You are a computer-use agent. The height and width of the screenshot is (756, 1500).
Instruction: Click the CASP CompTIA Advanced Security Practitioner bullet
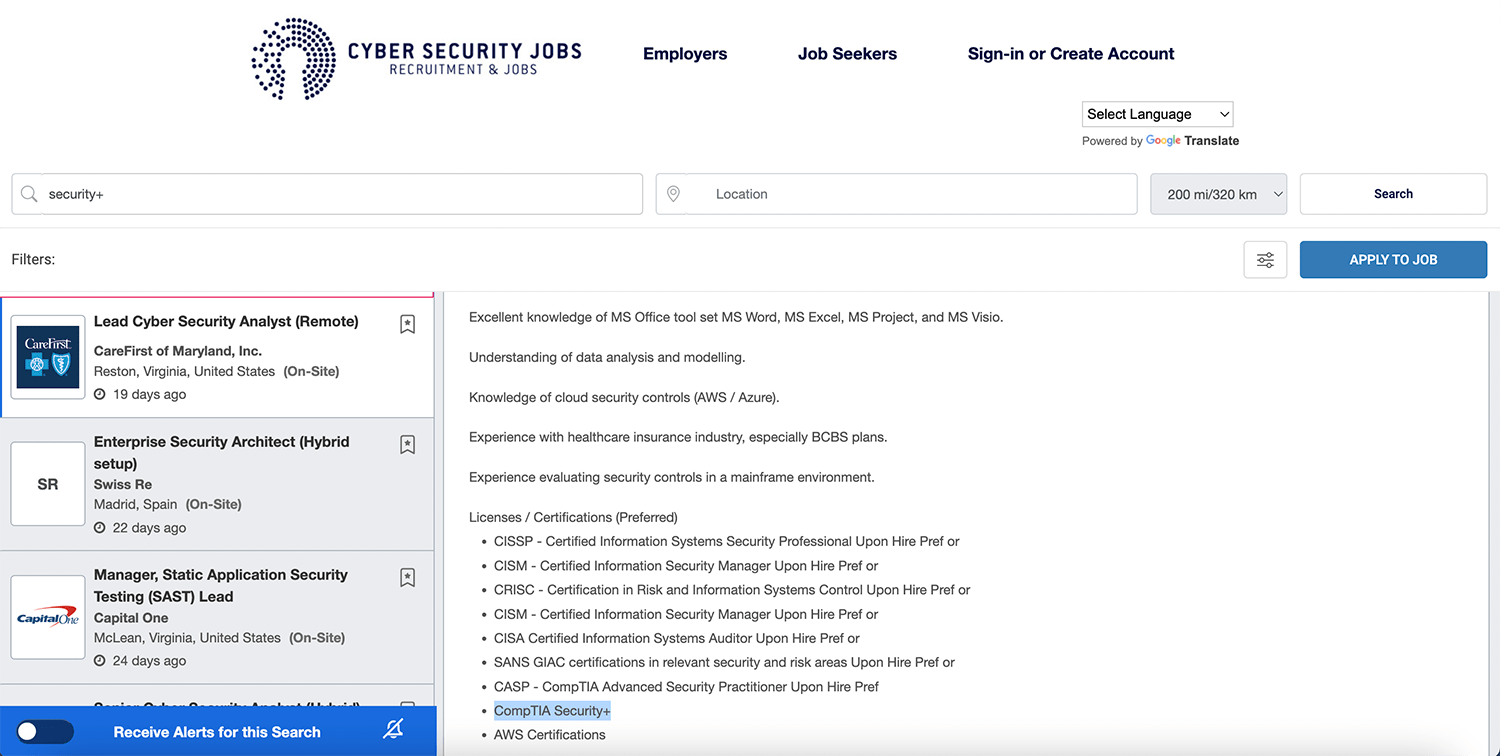[x=686, y=687]
